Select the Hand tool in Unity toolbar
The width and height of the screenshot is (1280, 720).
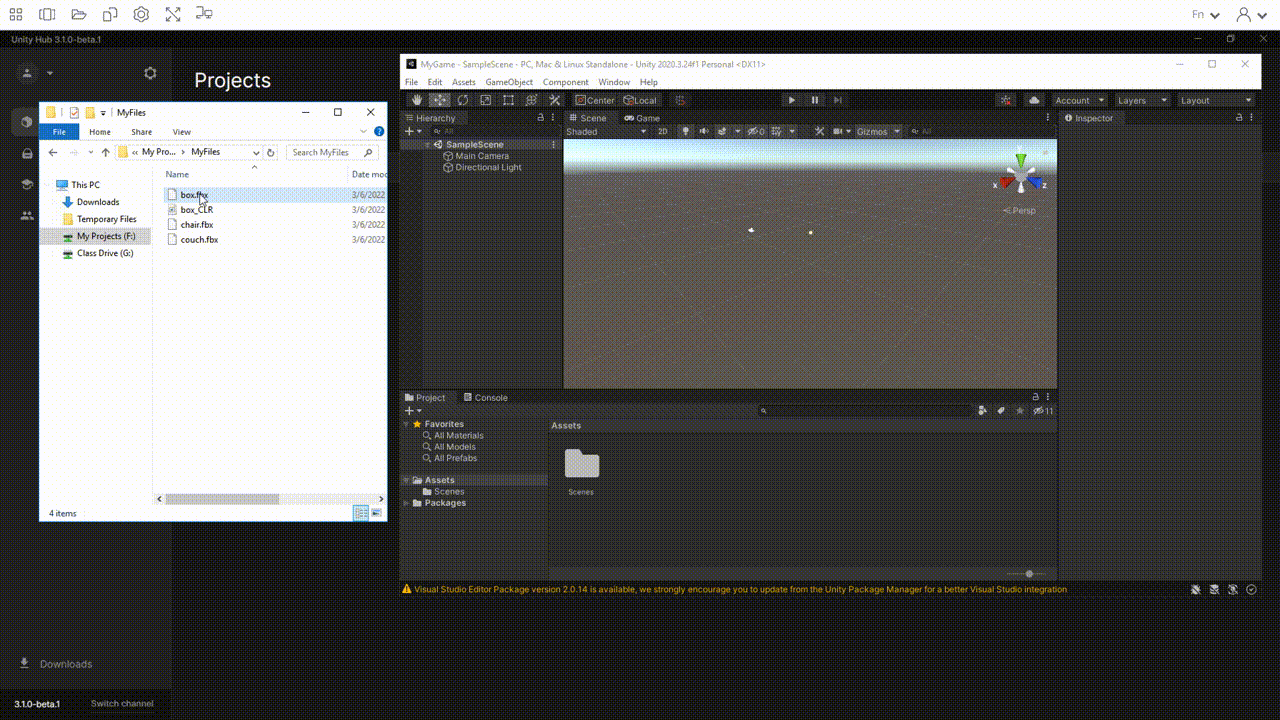(x=417, y=100)
